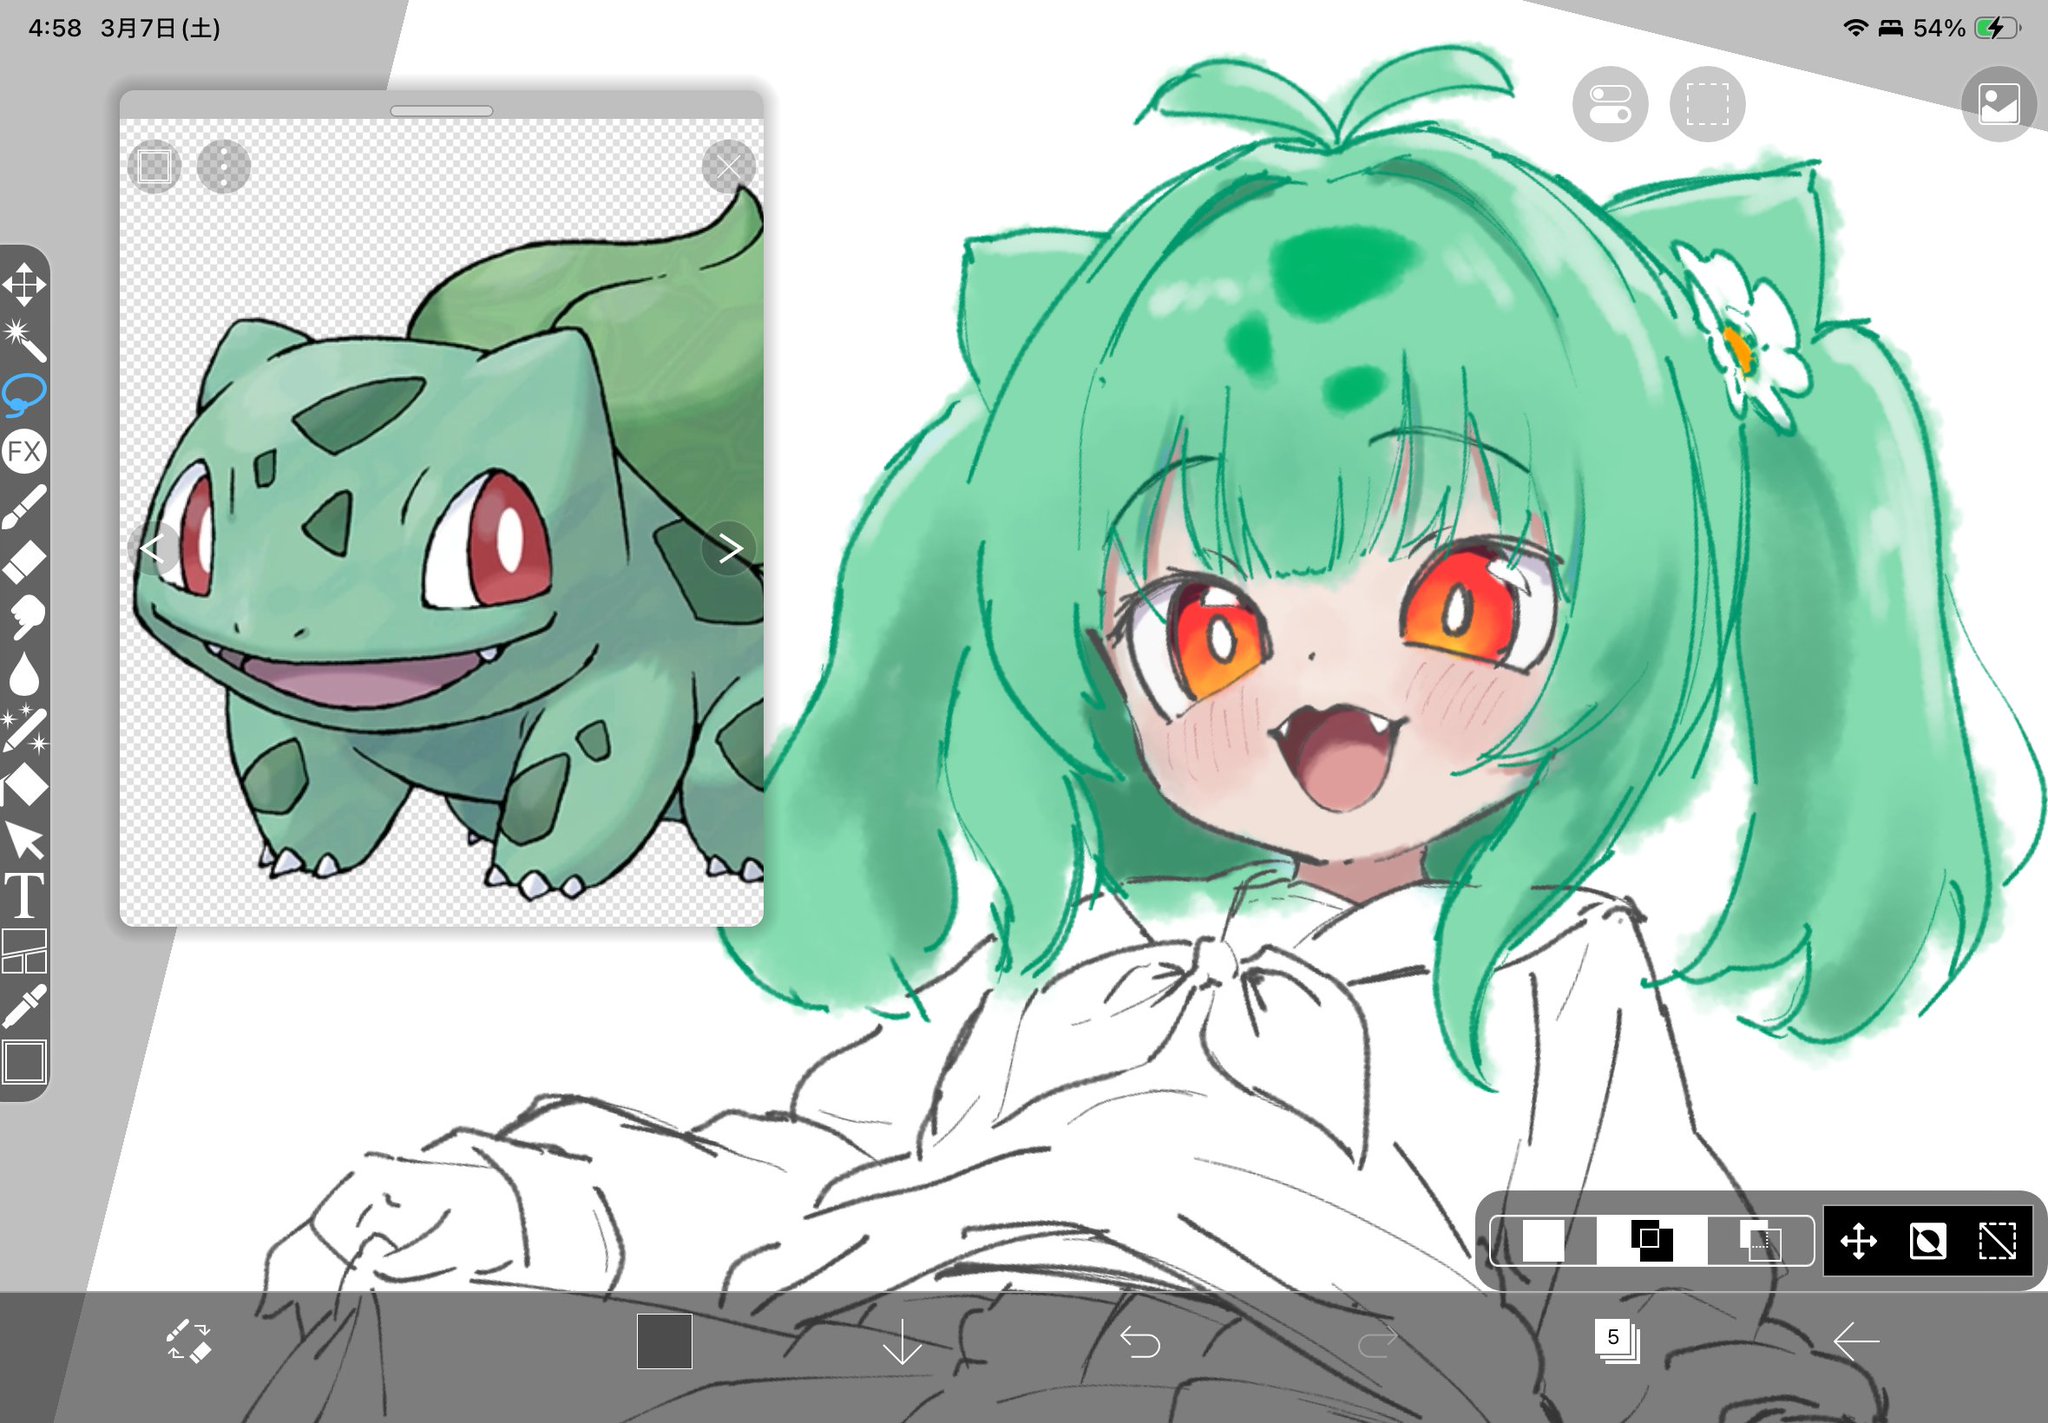Screen dimensions: 2048x1423
Task: Collapse toolbar with down arrow in bottom bar
Action: (x=902, y=1341)
